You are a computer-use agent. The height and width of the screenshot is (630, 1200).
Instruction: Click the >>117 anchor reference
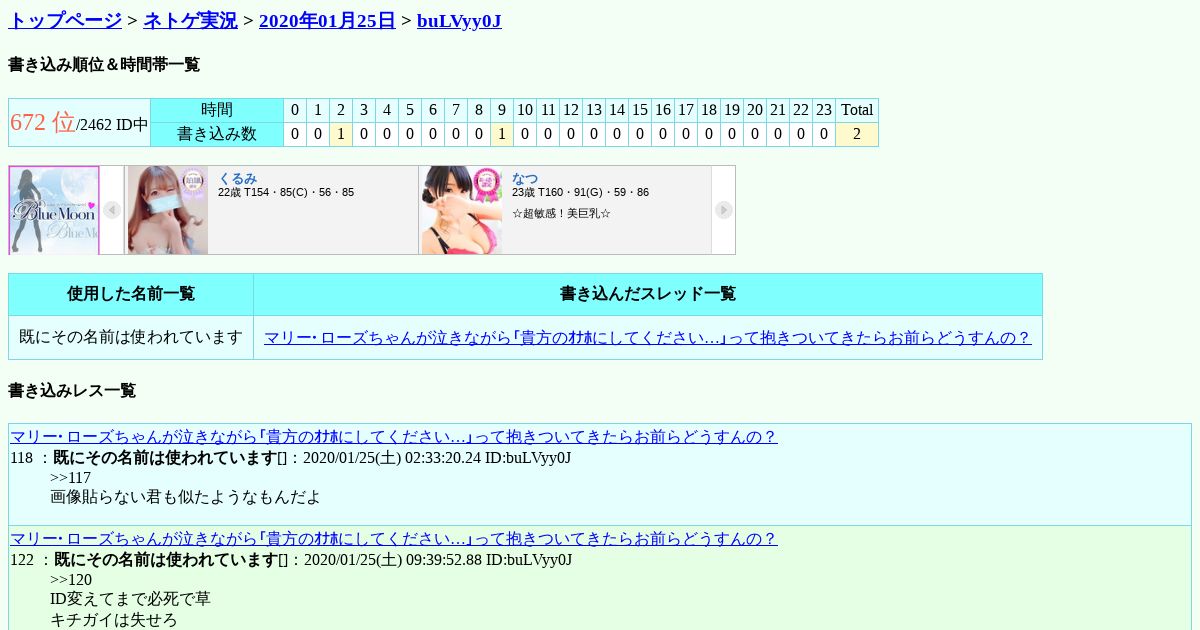pos(70,477)
